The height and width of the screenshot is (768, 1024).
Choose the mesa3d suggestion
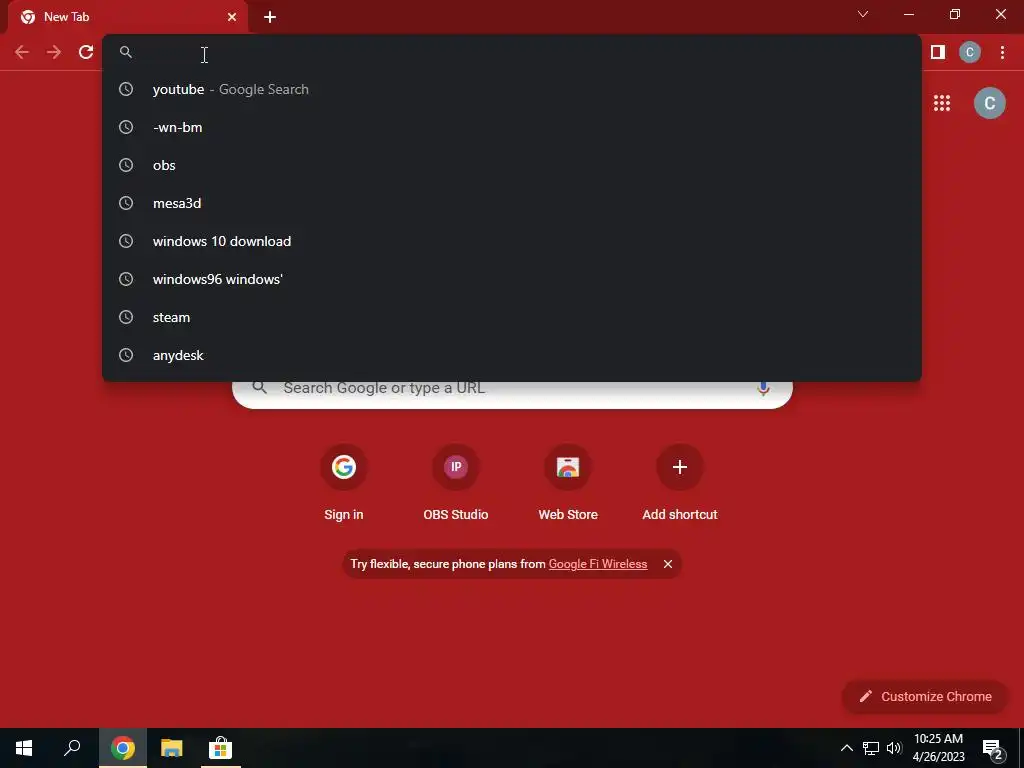pos(512,203)
